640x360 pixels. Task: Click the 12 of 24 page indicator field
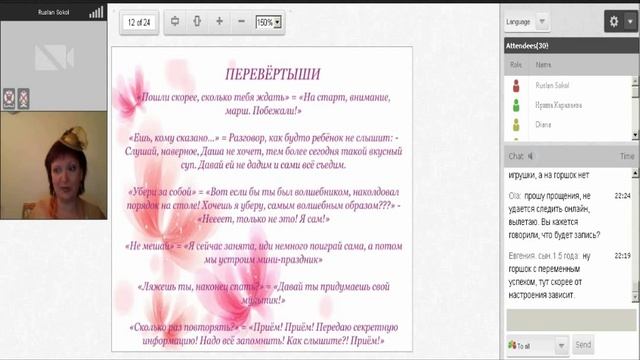[139, 22]
